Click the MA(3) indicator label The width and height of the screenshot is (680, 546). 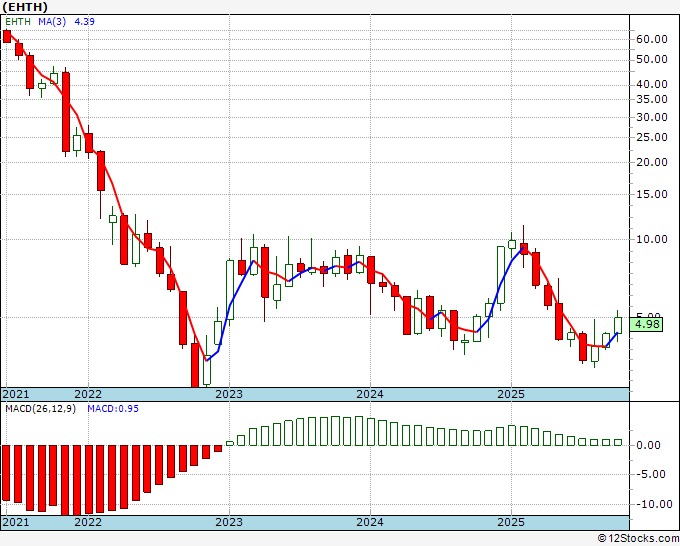point(52,21)
